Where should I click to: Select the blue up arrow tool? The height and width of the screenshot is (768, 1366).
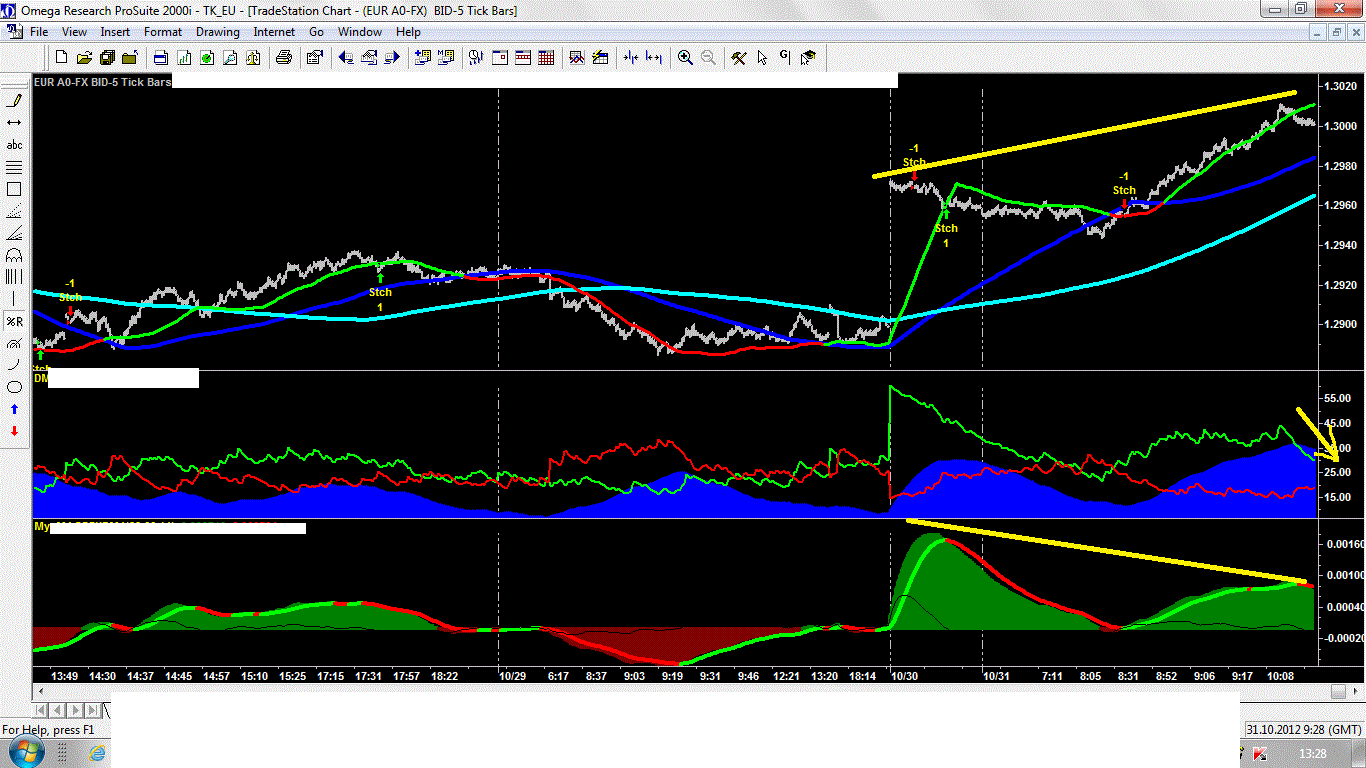pos(14,409)
